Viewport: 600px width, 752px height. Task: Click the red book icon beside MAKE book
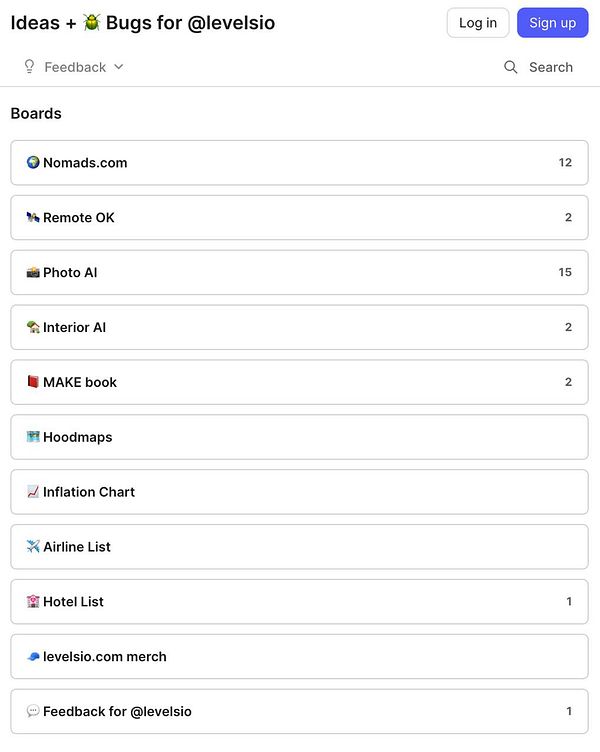33,382
